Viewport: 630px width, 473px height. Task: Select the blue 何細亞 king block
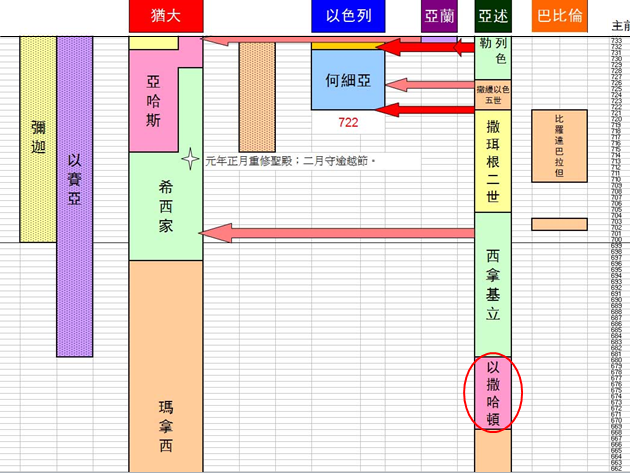[x=348, y=80]
